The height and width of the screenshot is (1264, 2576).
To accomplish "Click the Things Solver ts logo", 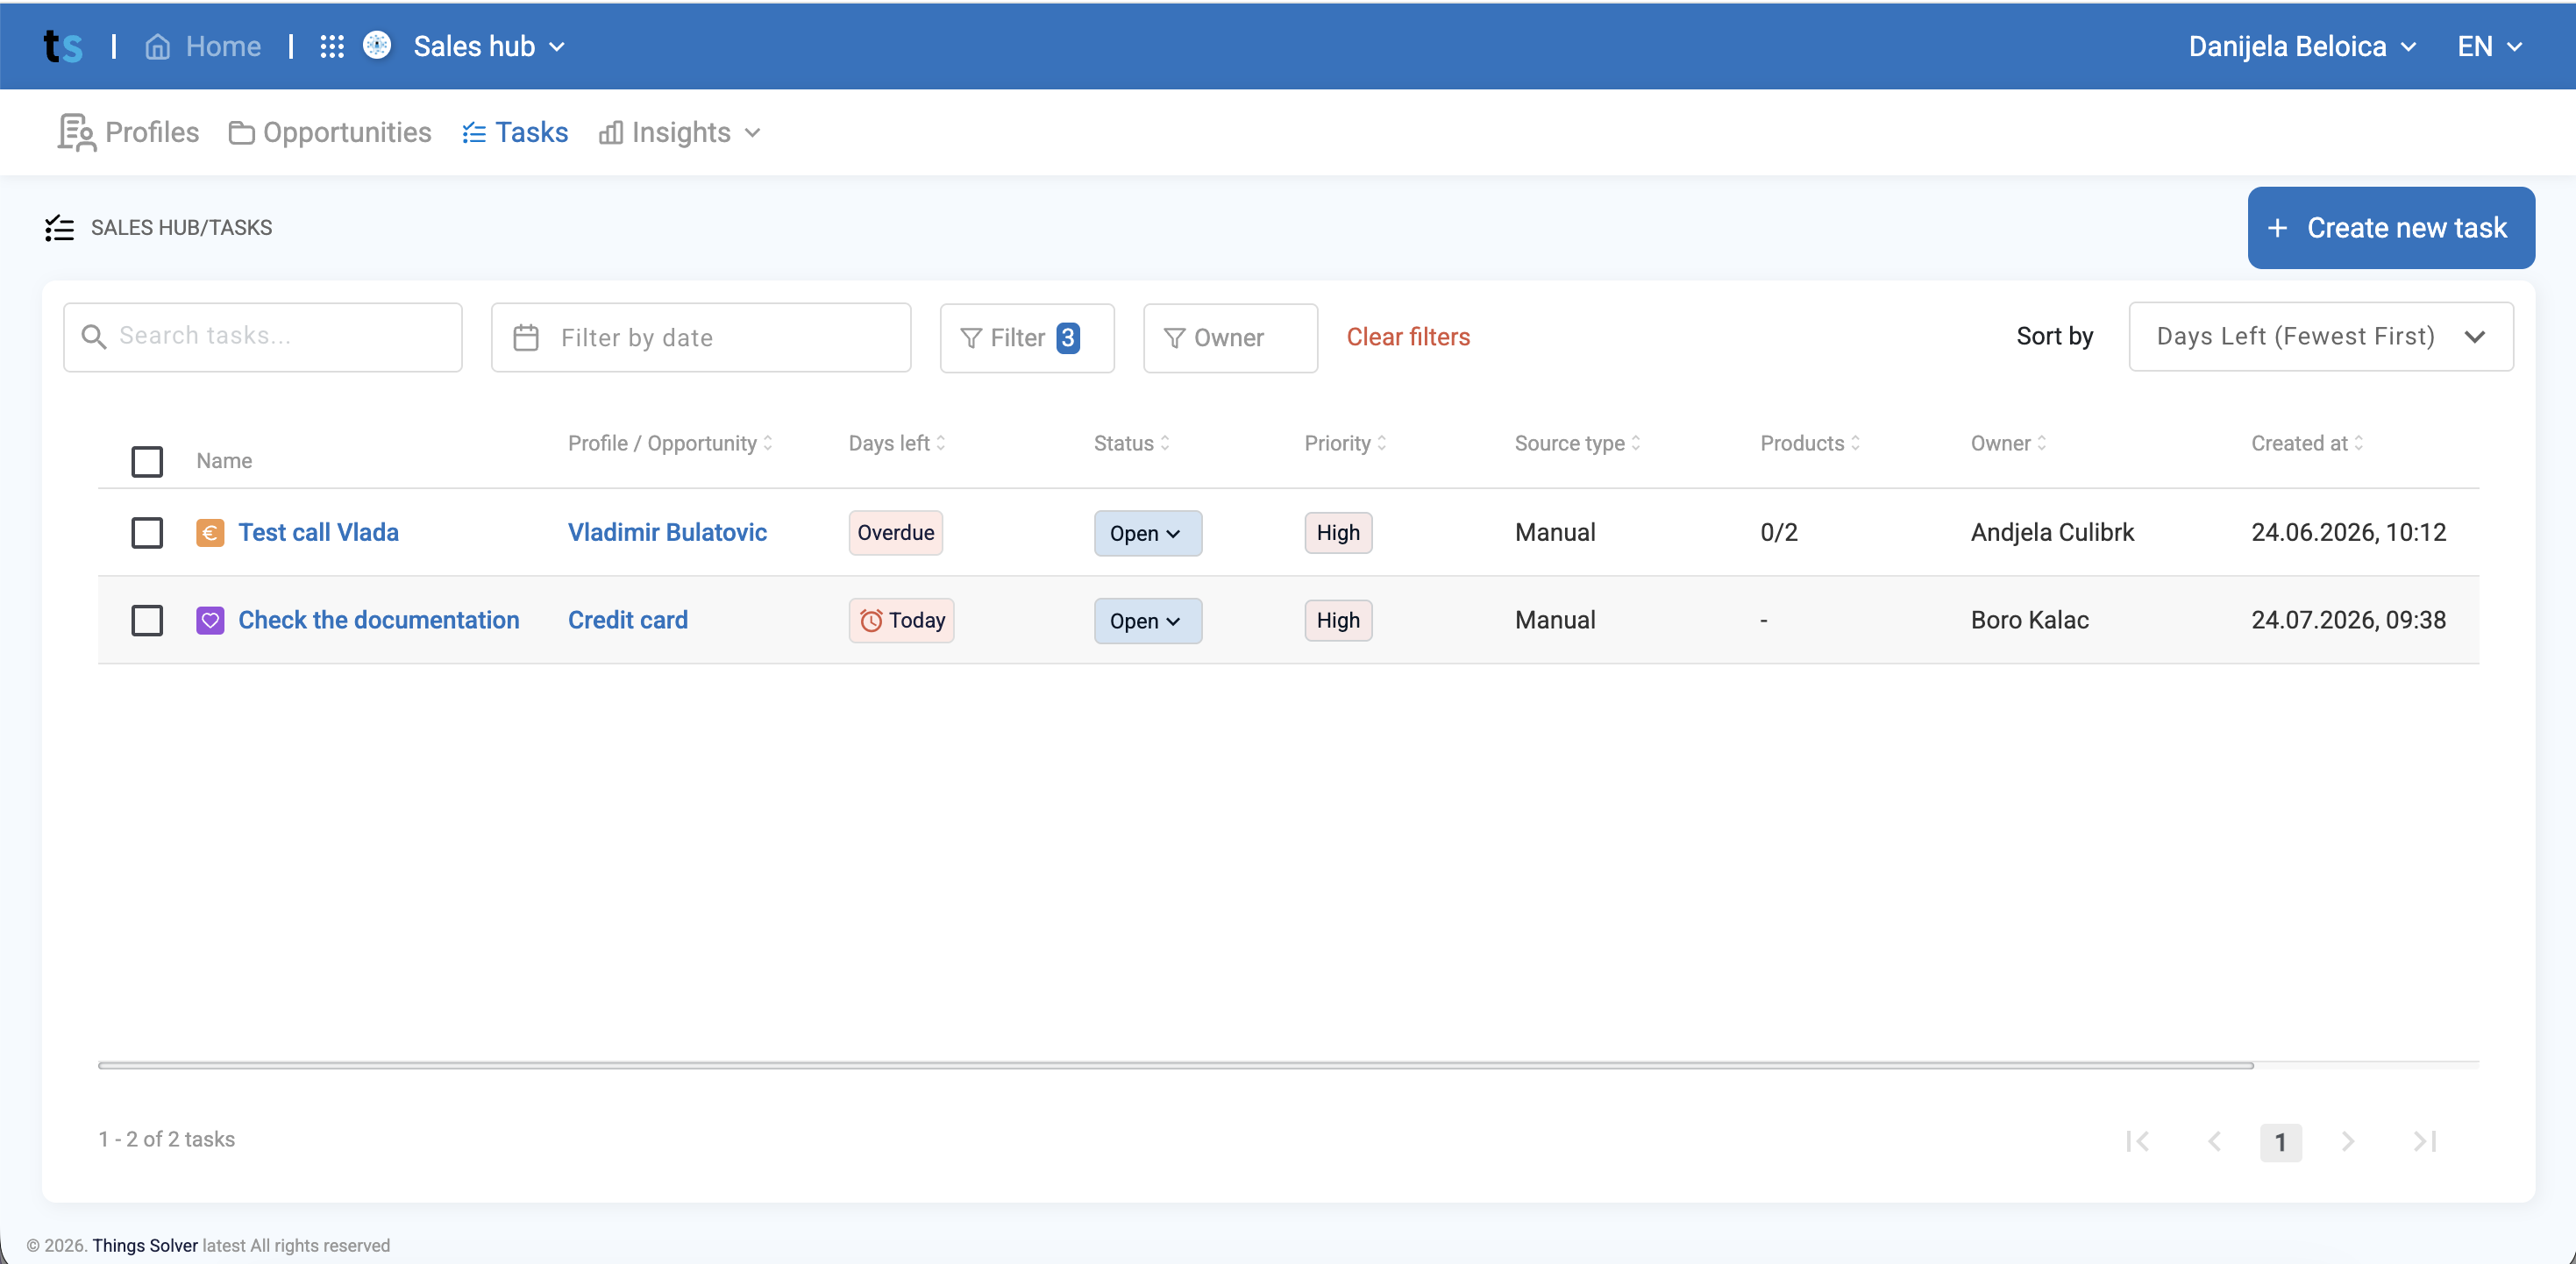I will [63, 46].
